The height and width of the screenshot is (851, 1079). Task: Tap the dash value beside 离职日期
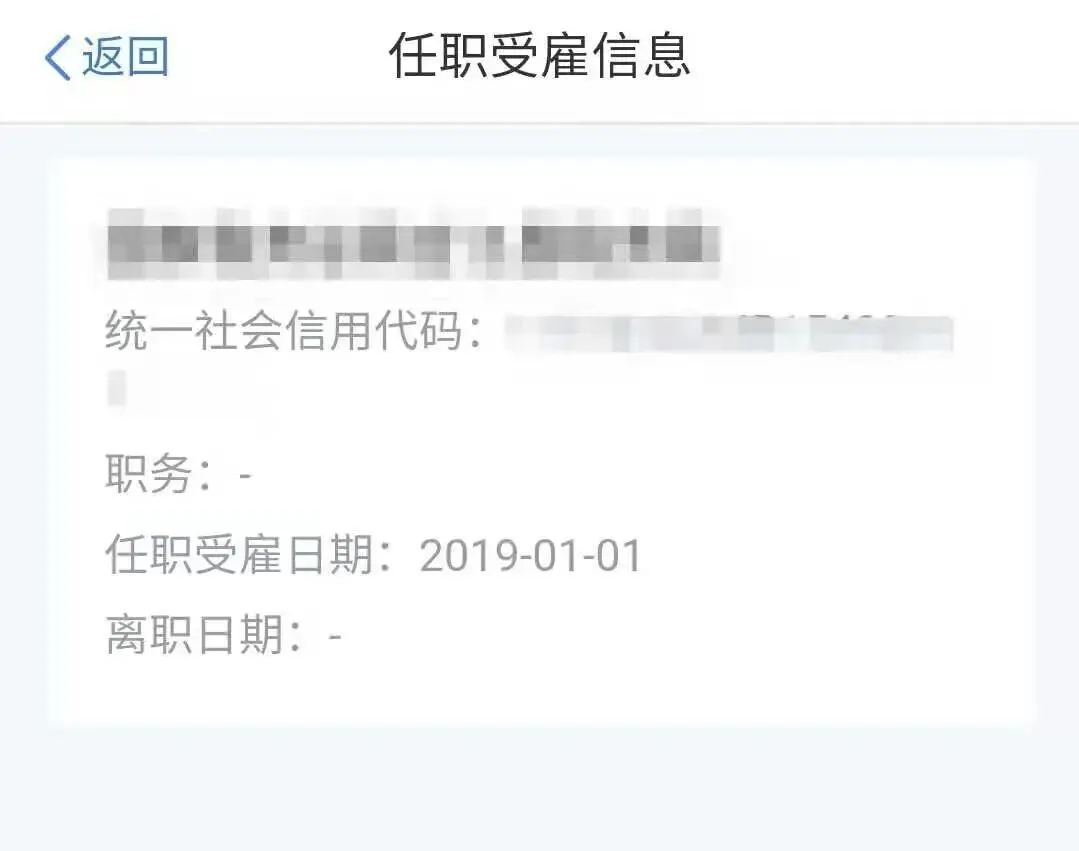tap(335, 636)
